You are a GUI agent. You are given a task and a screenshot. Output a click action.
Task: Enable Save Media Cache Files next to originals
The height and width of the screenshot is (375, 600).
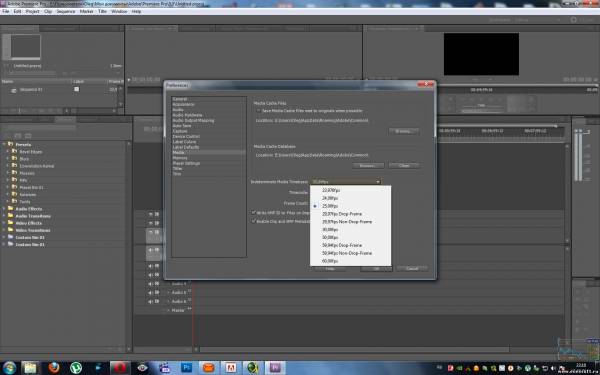pyautogui.click(x=258, y=111)
